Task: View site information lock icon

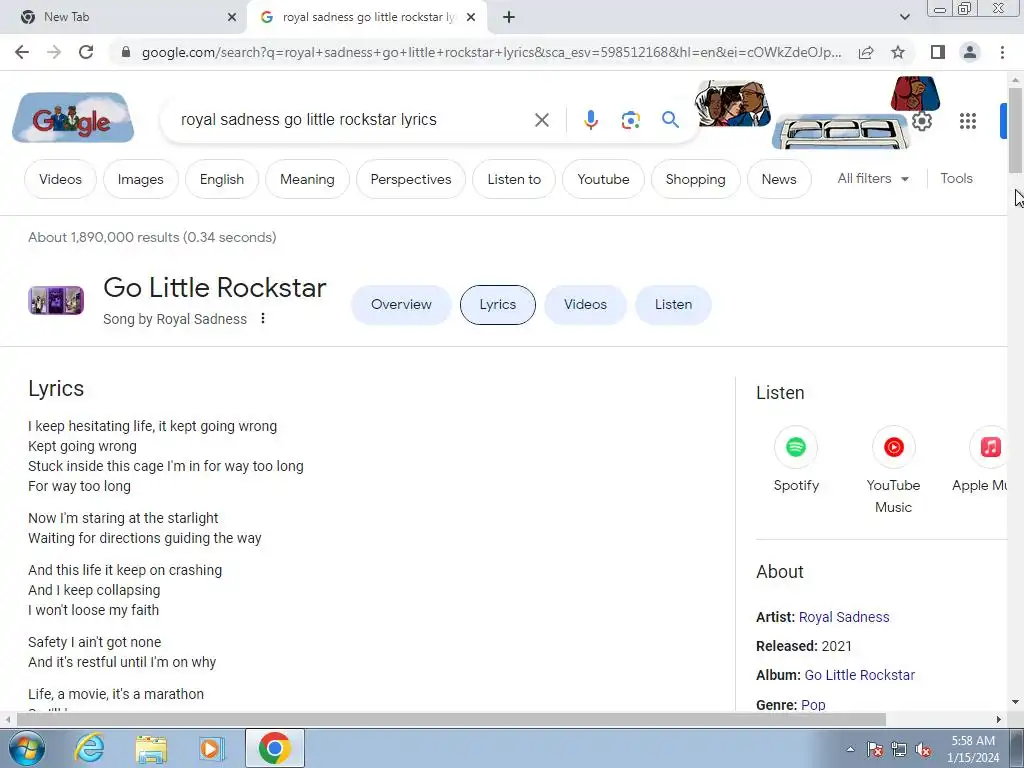Action: pyautogui.click(x=126, y=52)
